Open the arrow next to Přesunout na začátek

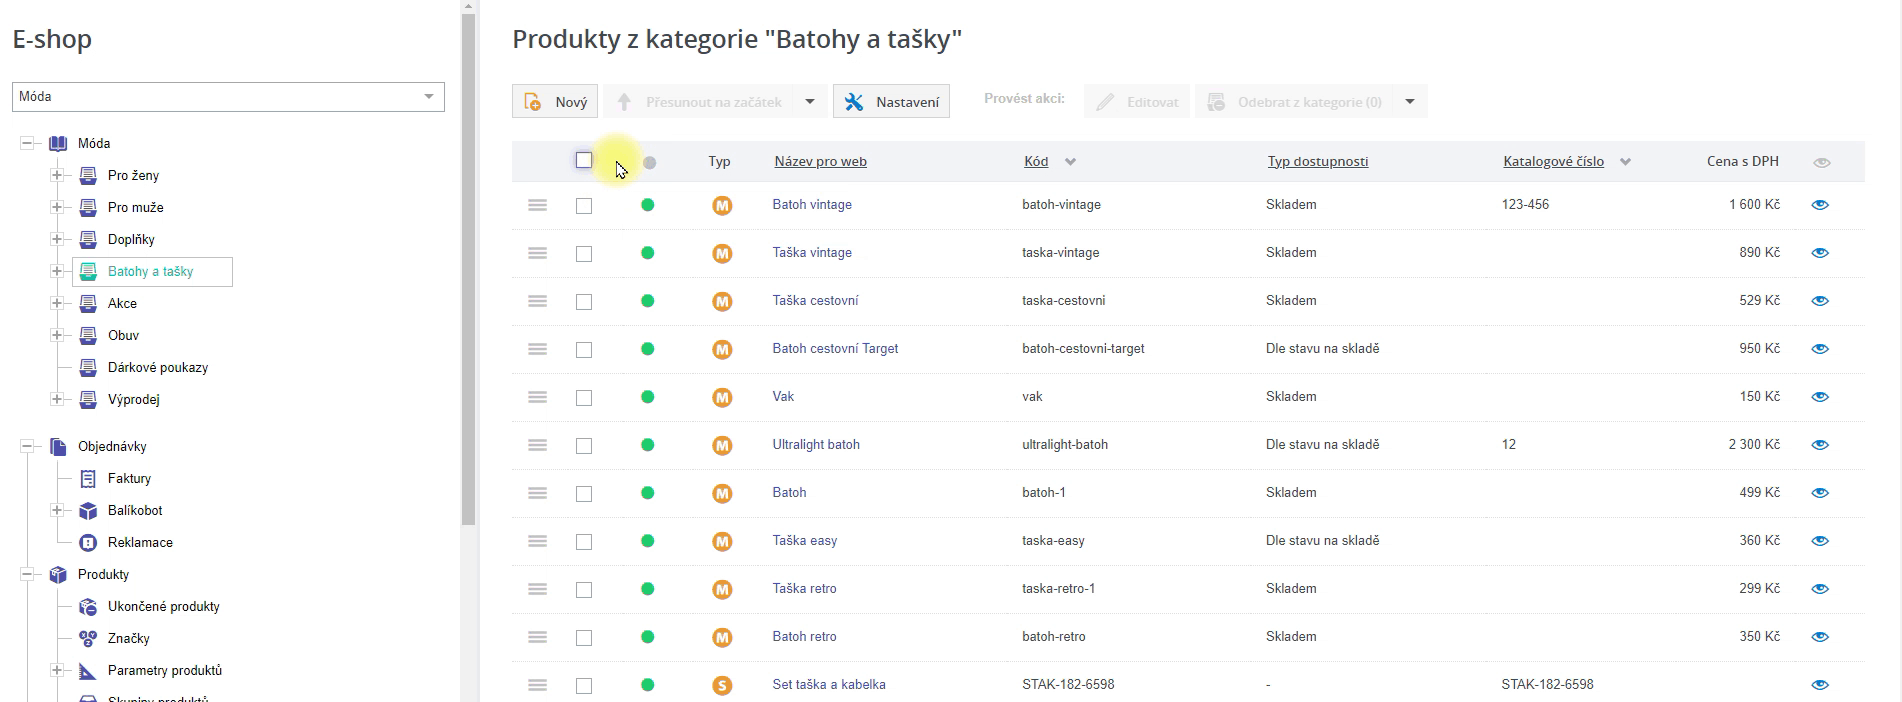pyautogui.click(x=810, y=102)
